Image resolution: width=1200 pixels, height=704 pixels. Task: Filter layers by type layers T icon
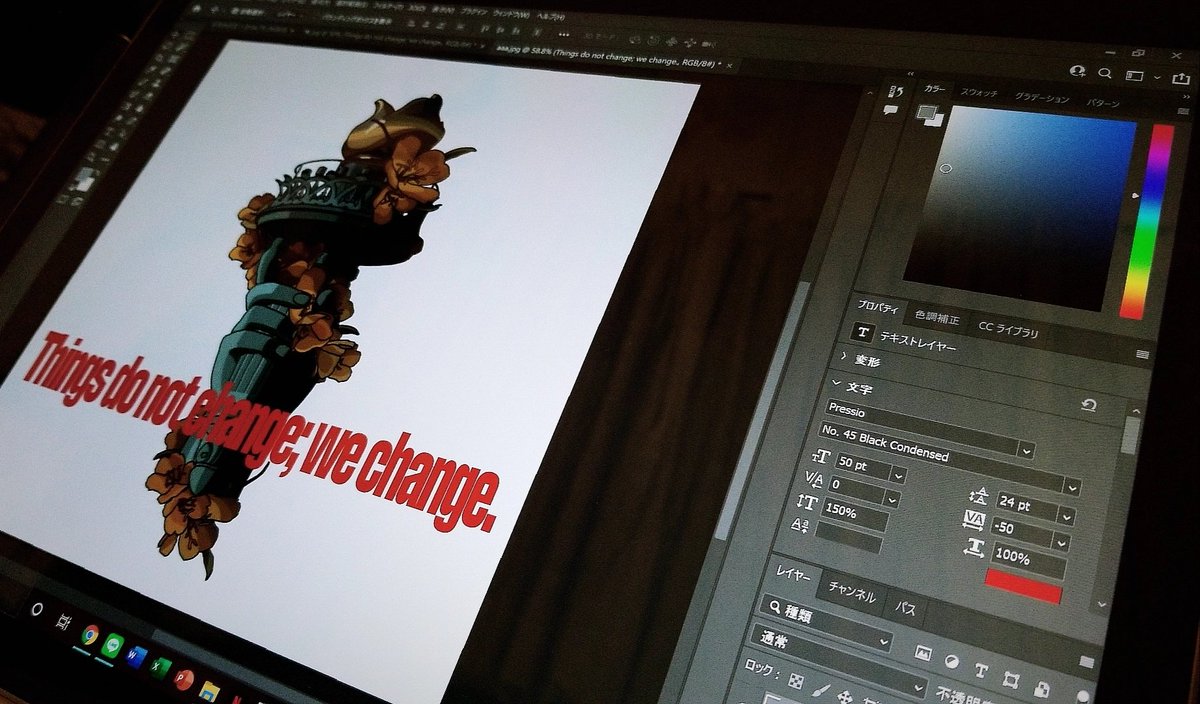click(981, 670)
